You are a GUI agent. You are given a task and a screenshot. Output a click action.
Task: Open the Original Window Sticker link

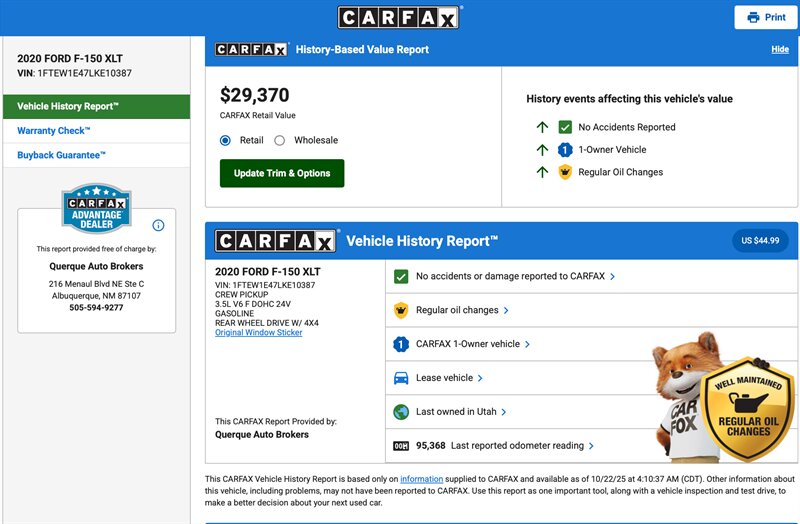coord(258,333)
